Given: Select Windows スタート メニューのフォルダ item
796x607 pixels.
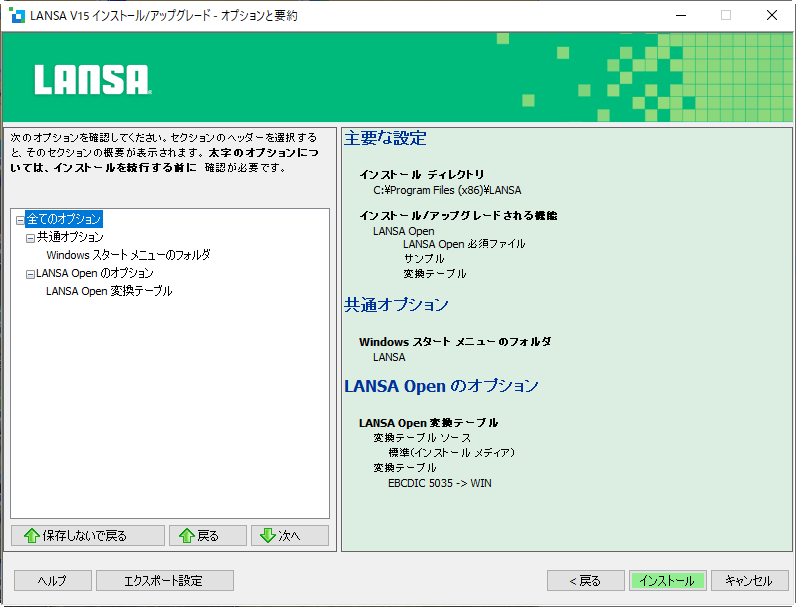Looking at the screenshot, I should click(128, 255).
